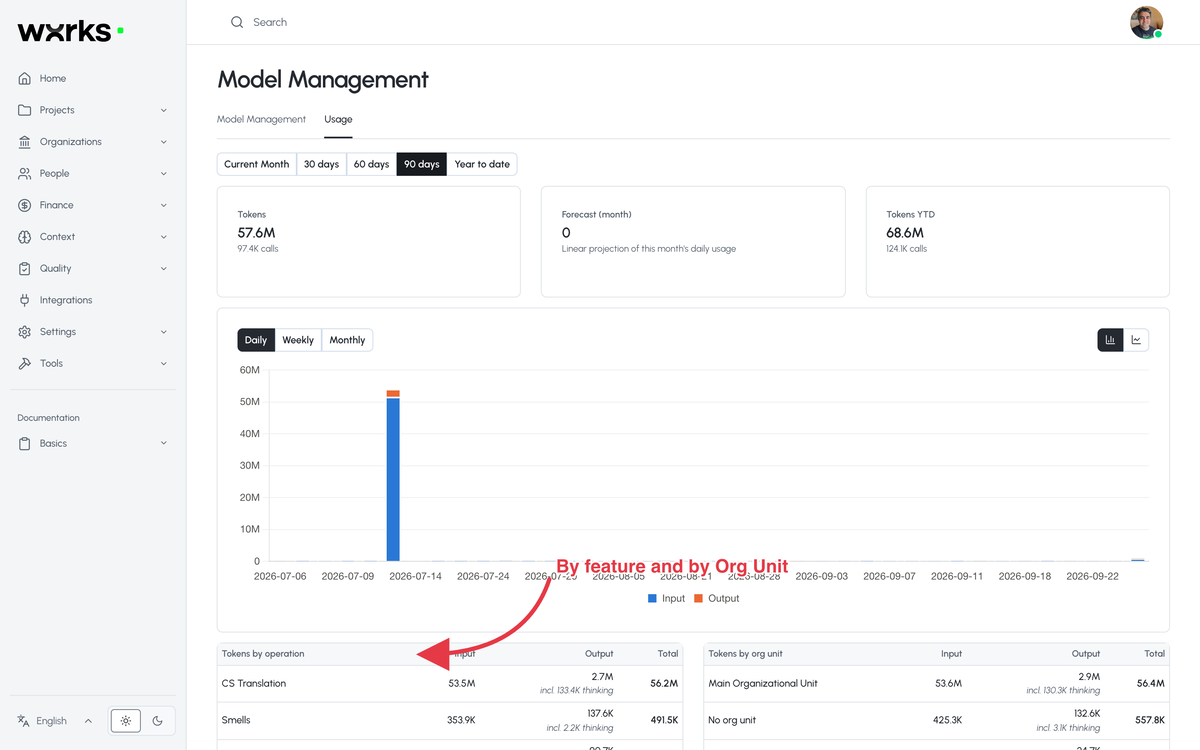Expand the Projects chevron
Screen dimensions: 1200x750
(x=164, y=110)
